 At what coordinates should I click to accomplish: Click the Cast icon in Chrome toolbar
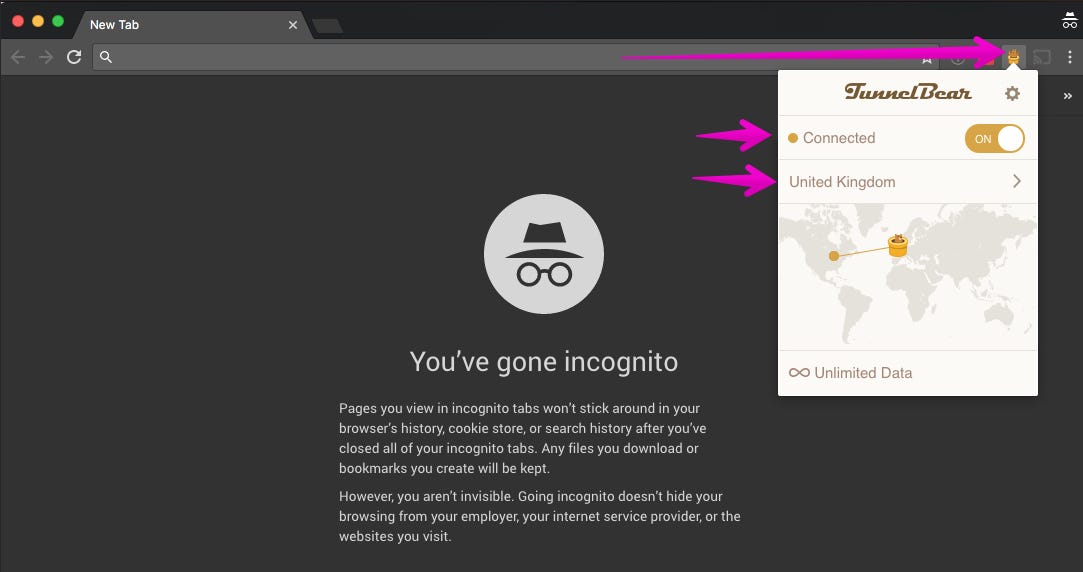1042,57
